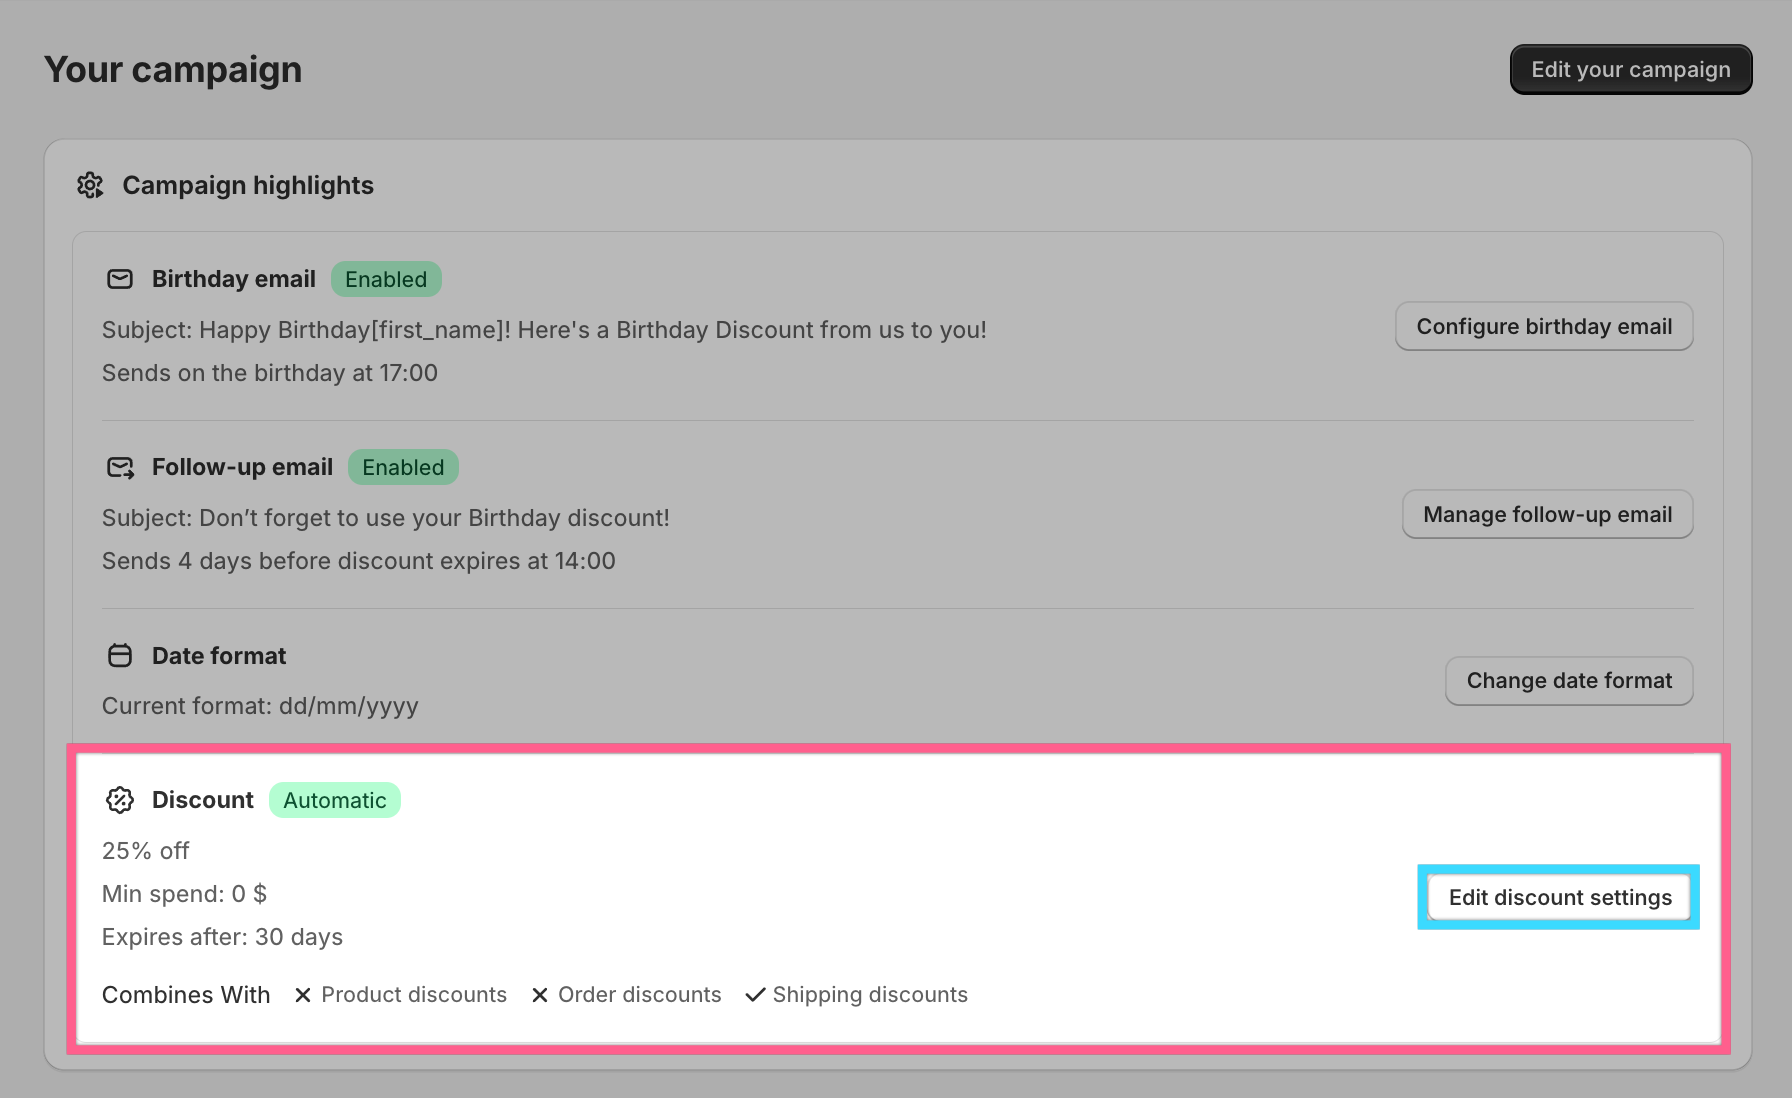Click the Discount heading
Viewport: 1792px width, 1098px height.
203,800
